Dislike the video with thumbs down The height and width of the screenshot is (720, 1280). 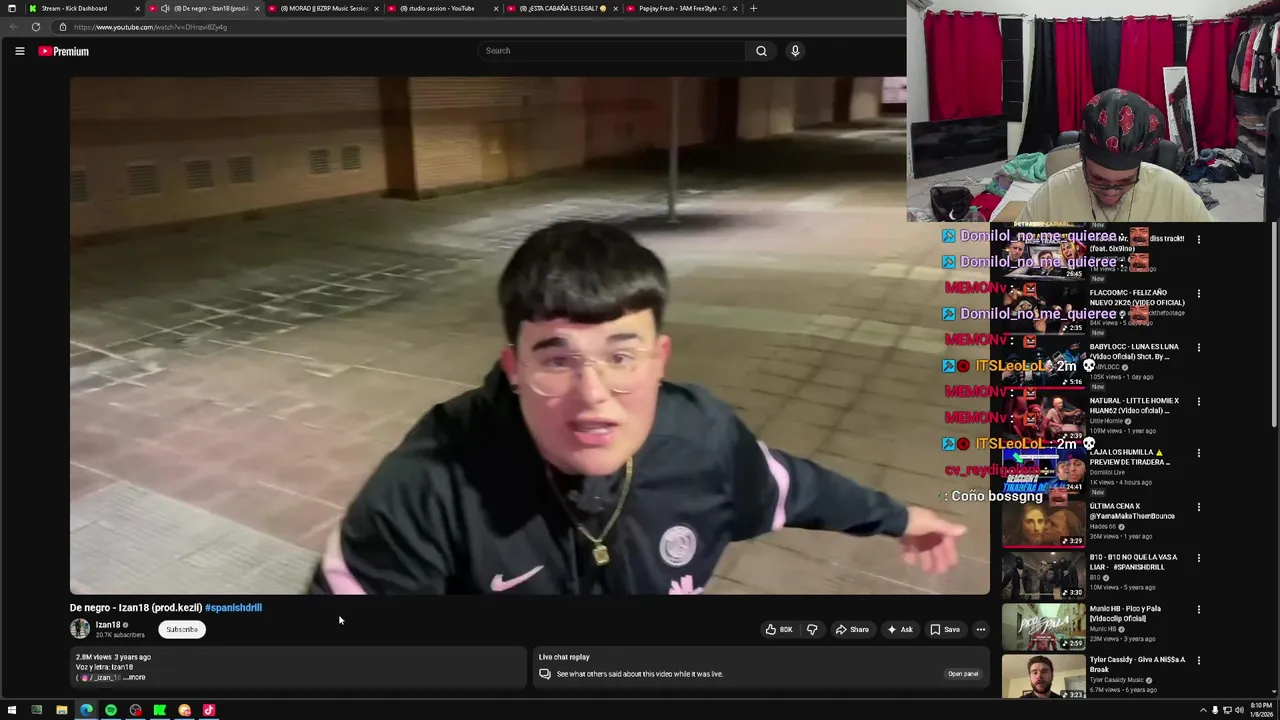pyautogui.click(x=812, y=630)
